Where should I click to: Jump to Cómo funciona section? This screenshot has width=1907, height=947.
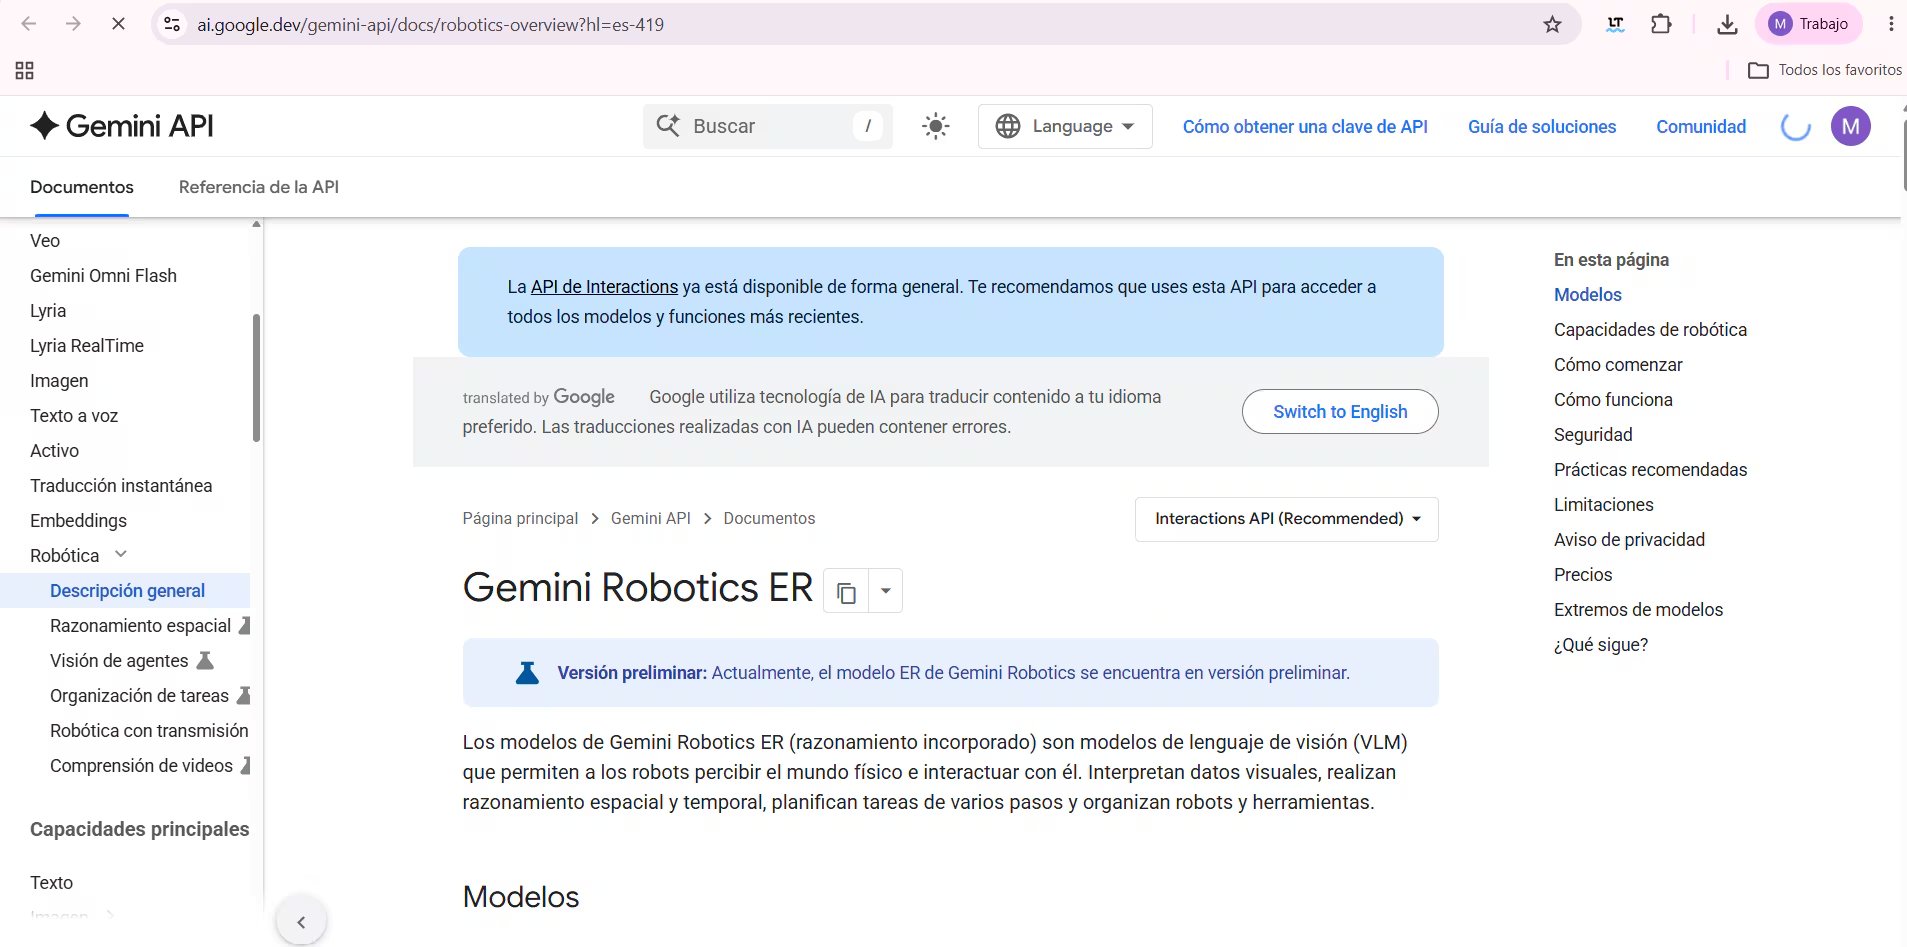point(1613,400)
